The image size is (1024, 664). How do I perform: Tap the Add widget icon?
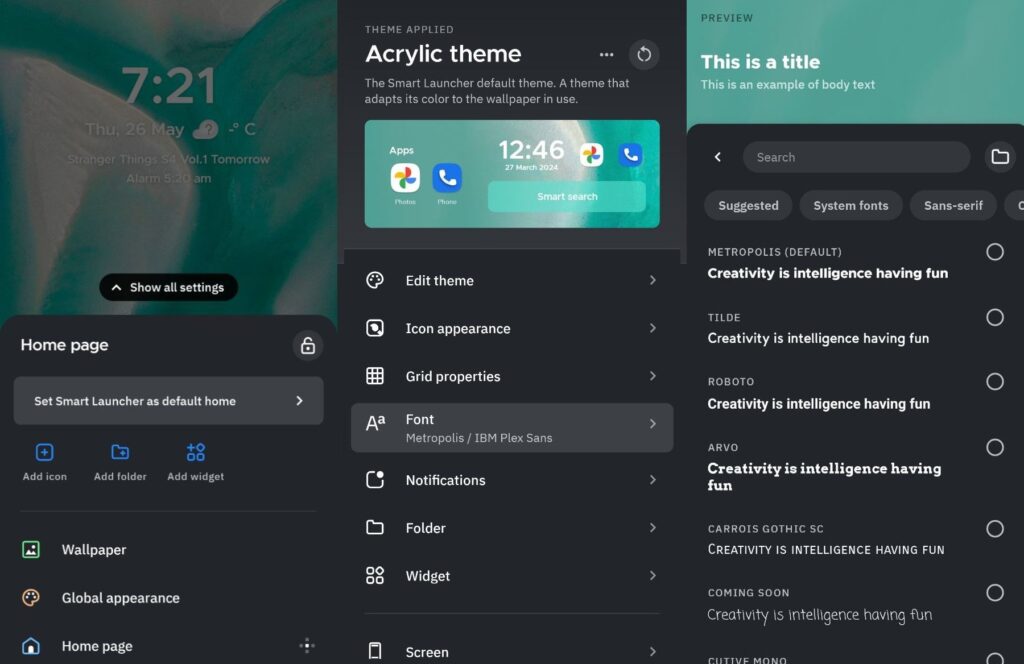coord(196,452)
